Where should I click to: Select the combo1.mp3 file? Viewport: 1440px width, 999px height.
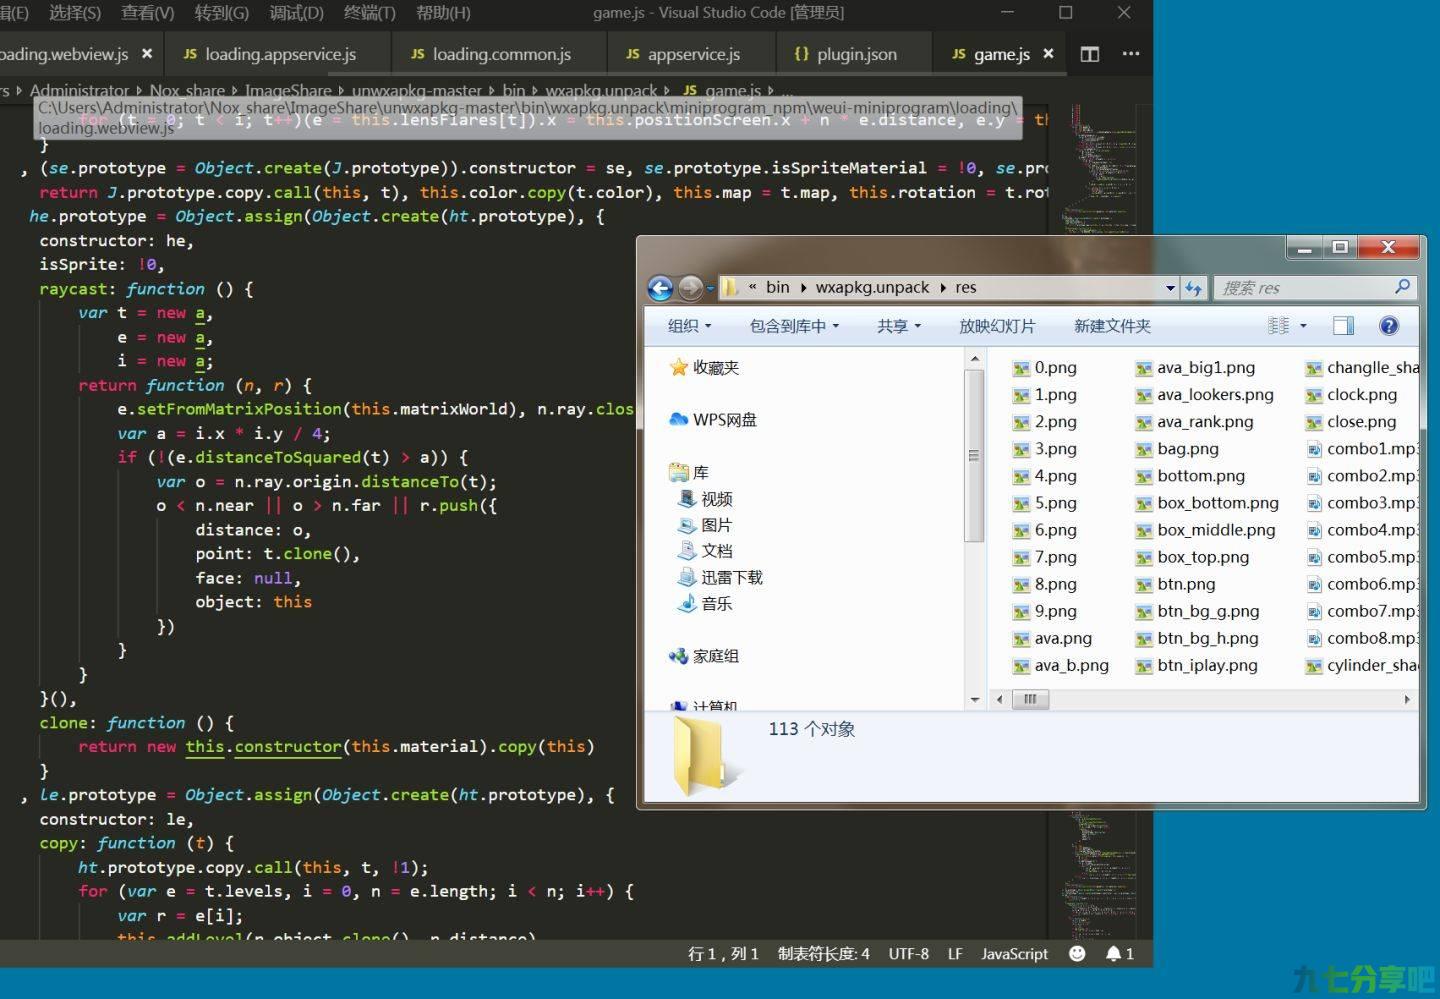(x=1361, y=448)
